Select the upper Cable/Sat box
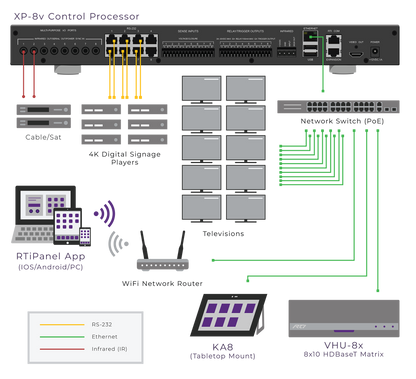Image resolution: width=416 pixels, height=379 pixels. pos(44,110)
